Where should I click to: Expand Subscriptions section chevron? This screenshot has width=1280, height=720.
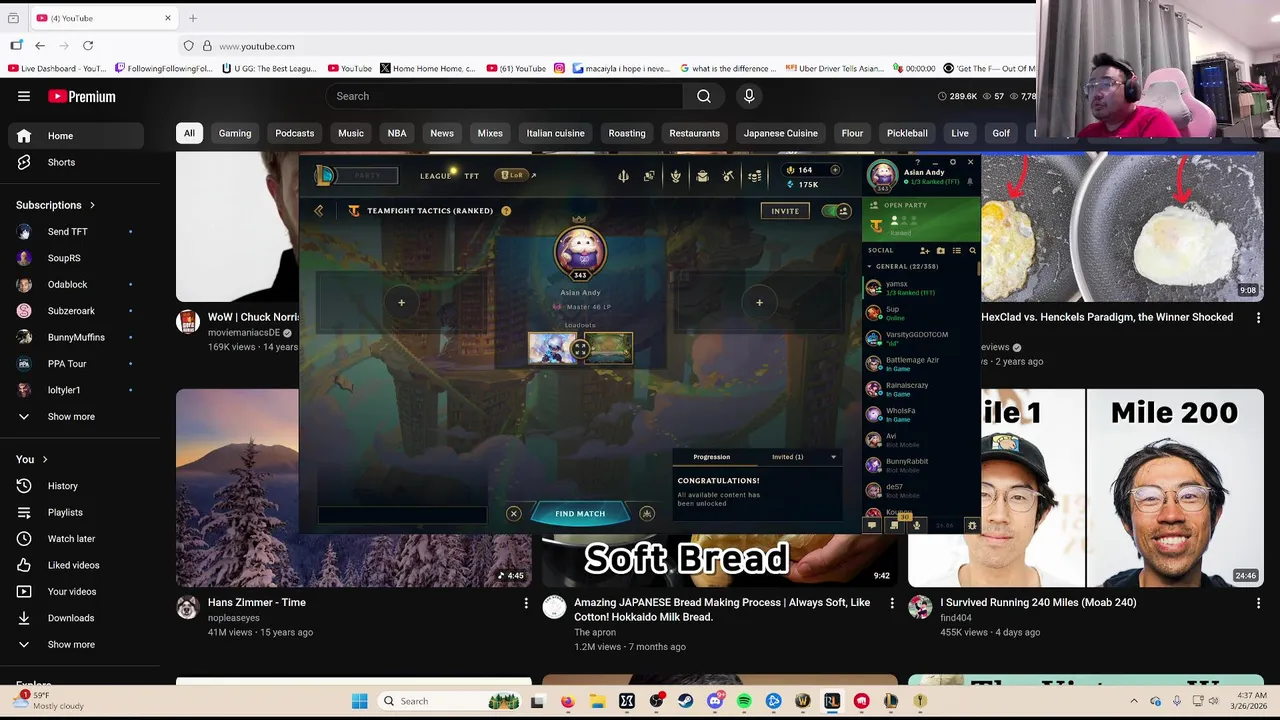point(92,205)
